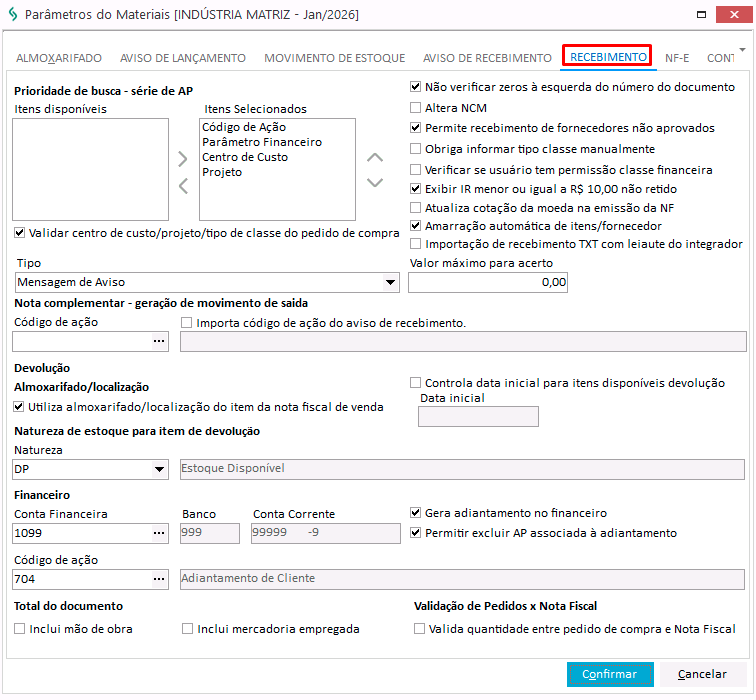This screenshot has height=700, width=756.
Task: Enable Valida quantidade entre pedido e Nota Fiscal
Action: (x=419, y=629)
